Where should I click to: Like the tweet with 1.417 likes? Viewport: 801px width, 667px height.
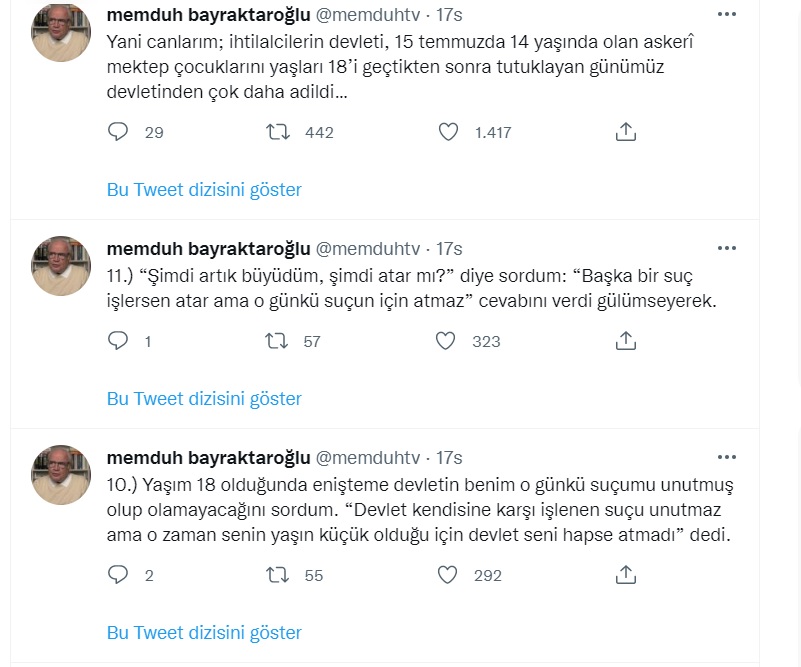pos(449,132)
